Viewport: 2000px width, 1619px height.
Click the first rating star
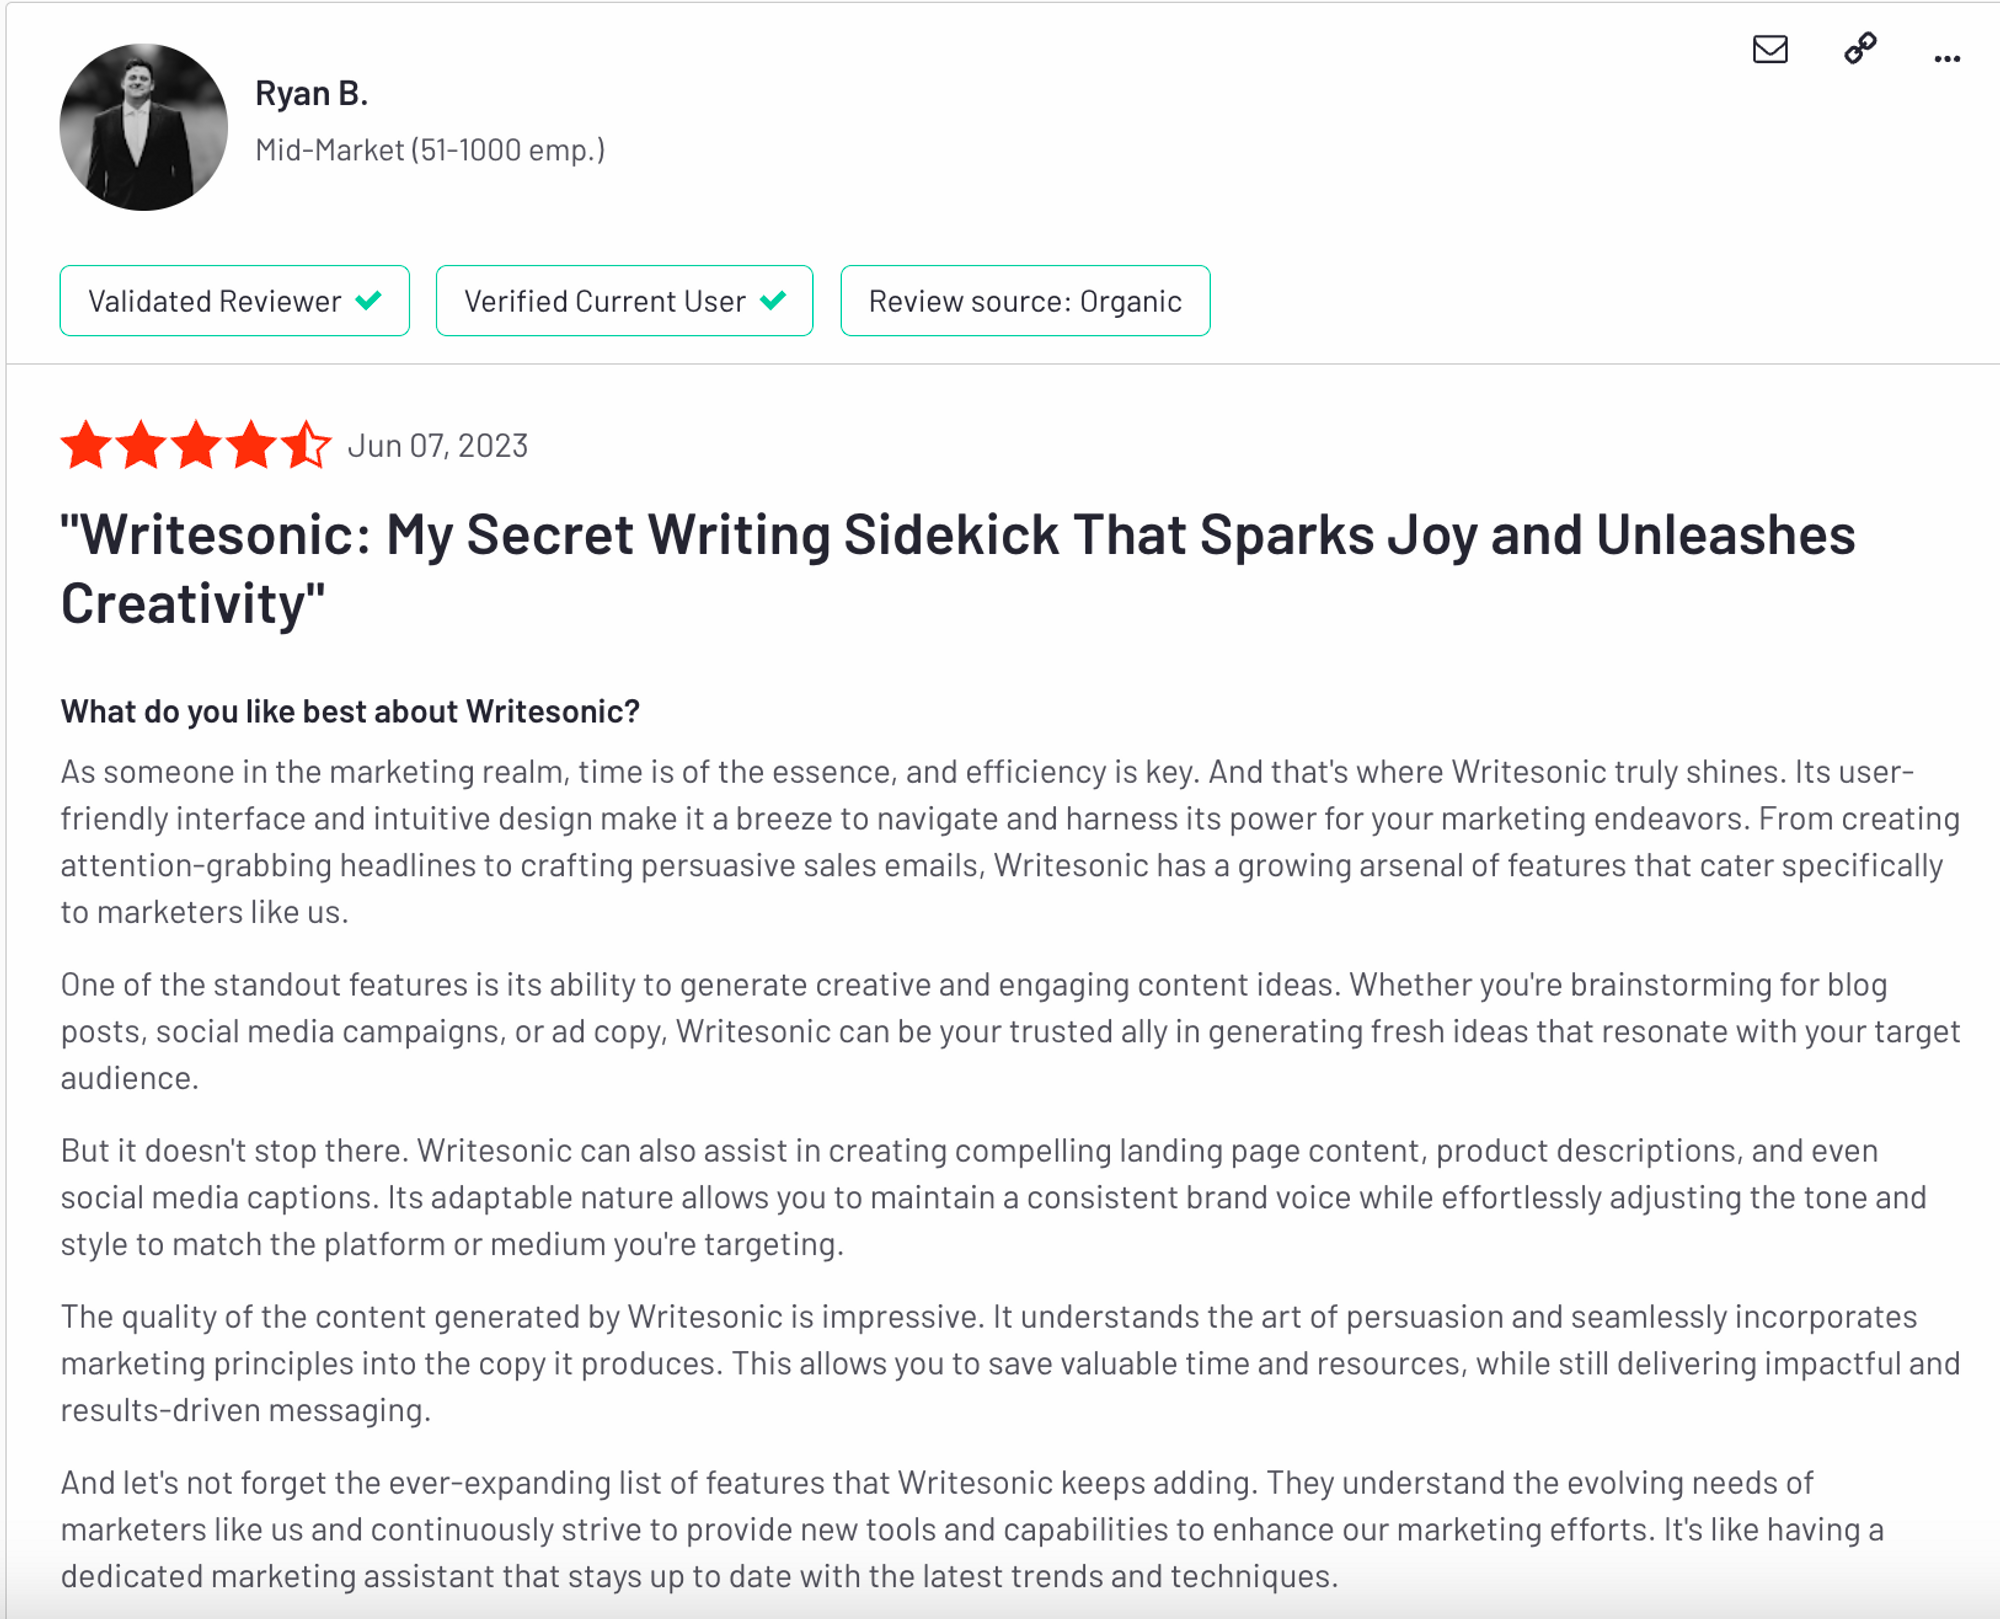86,445
